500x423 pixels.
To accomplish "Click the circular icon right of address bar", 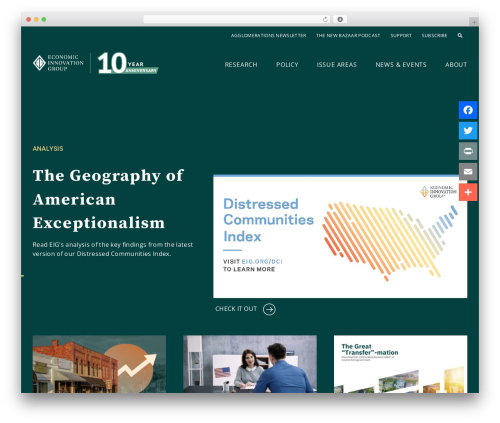I will (340, 19).
